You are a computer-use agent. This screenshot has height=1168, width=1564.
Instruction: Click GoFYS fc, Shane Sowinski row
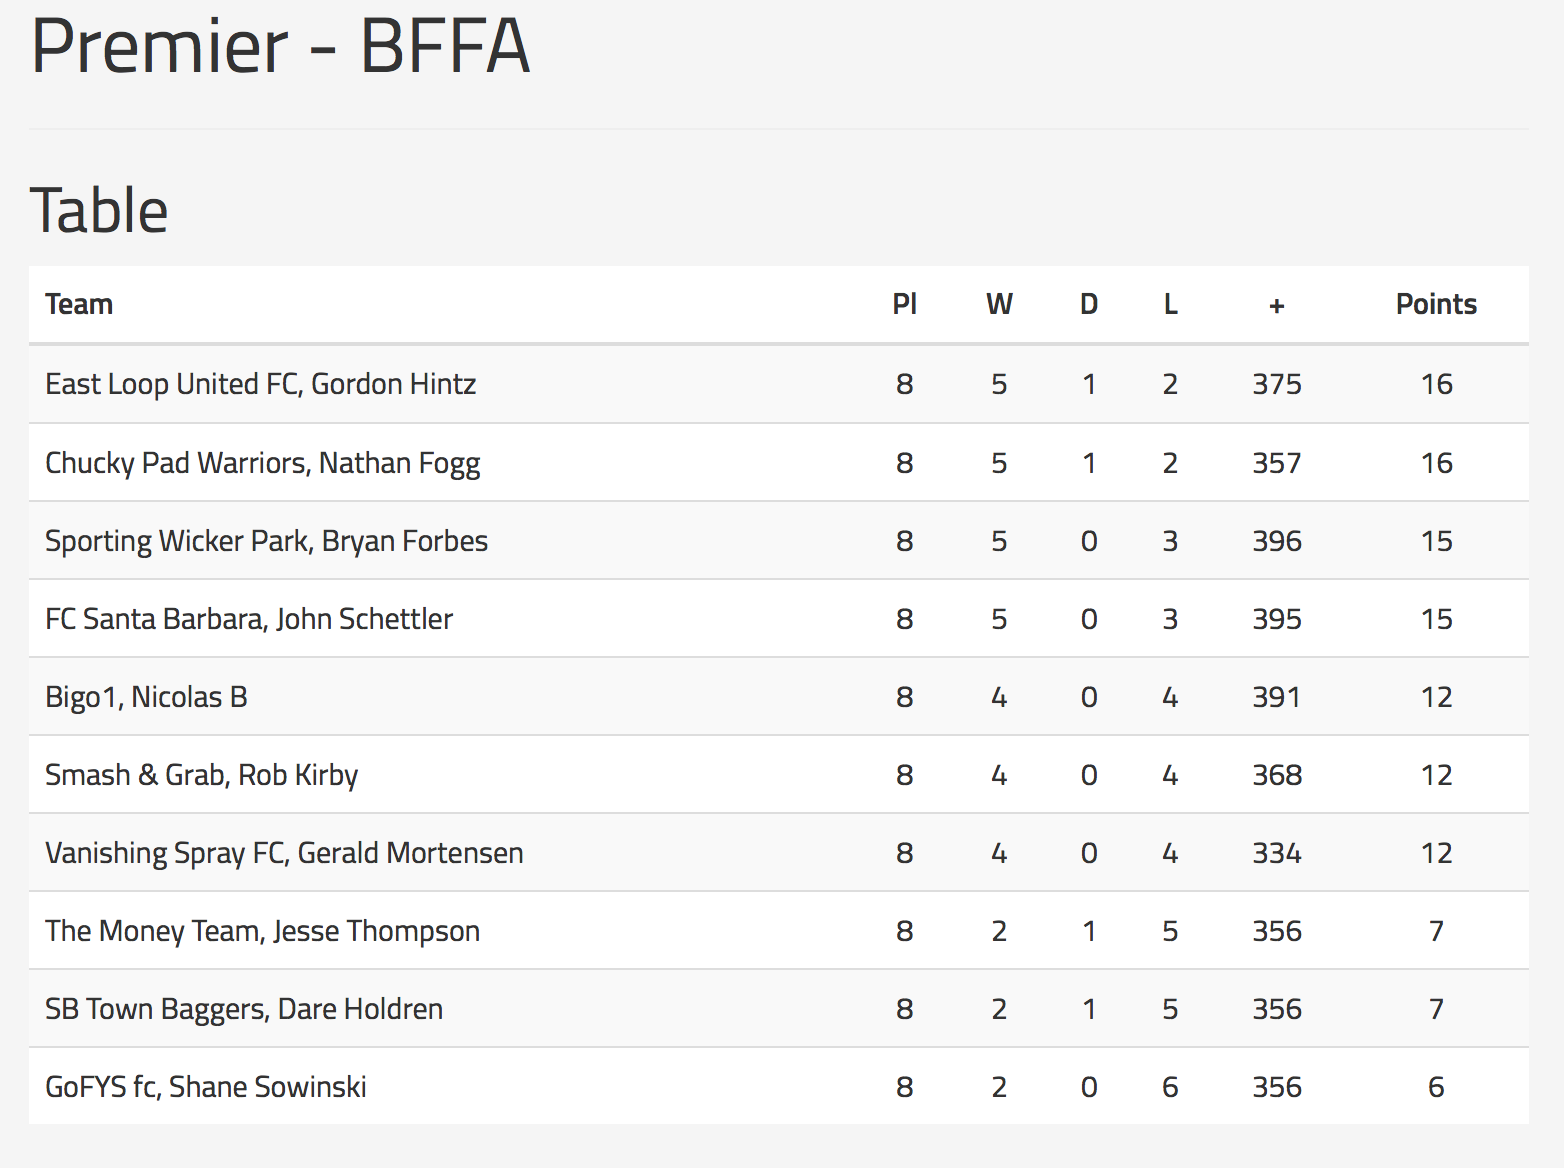point(778,1087)
